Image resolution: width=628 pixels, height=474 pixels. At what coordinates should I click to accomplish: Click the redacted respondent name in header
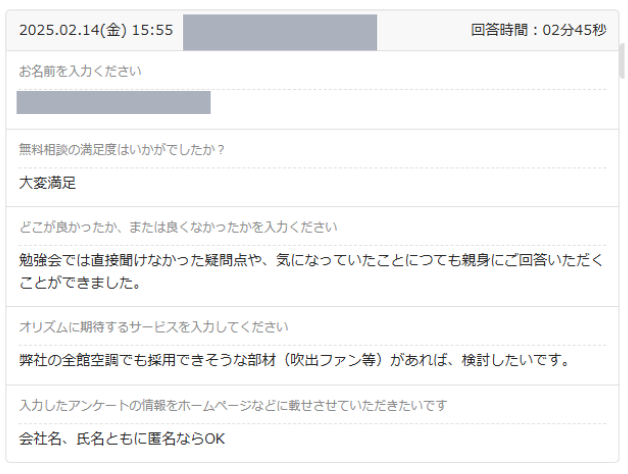280,32
